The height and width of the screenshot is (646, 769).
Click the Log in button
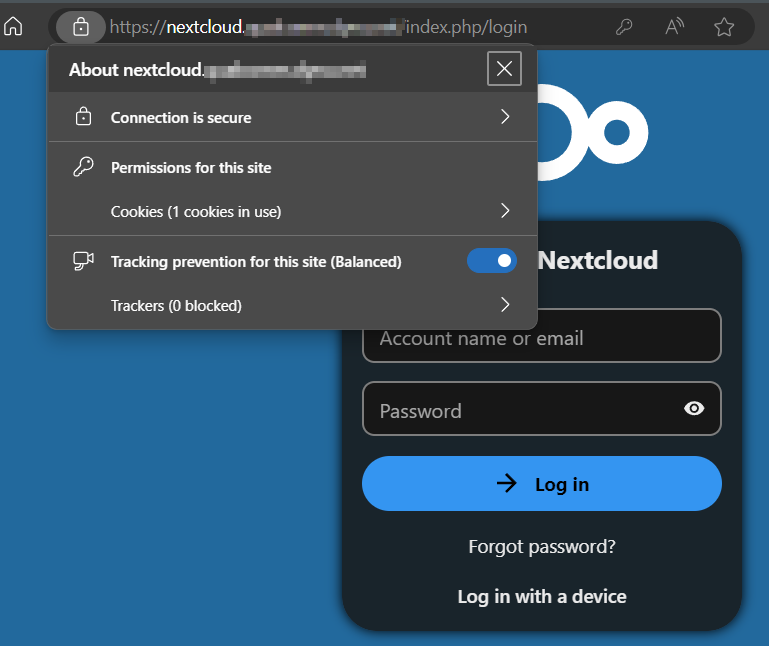coord(541,484)
